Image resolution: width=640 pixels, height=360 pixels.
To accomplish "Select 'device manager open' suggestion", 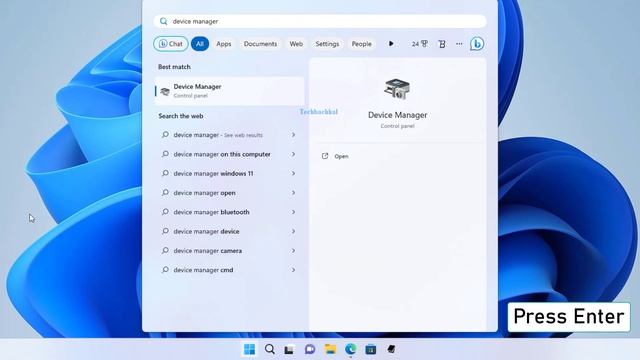I will (228, 193).
